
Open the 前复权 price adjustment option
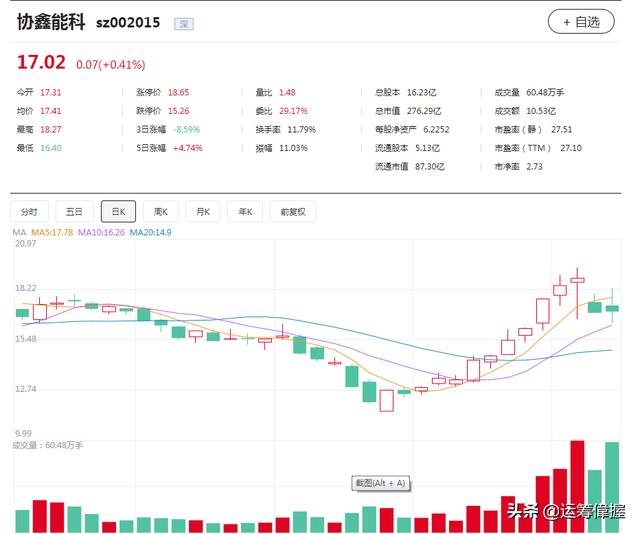(x=293, y=211)
